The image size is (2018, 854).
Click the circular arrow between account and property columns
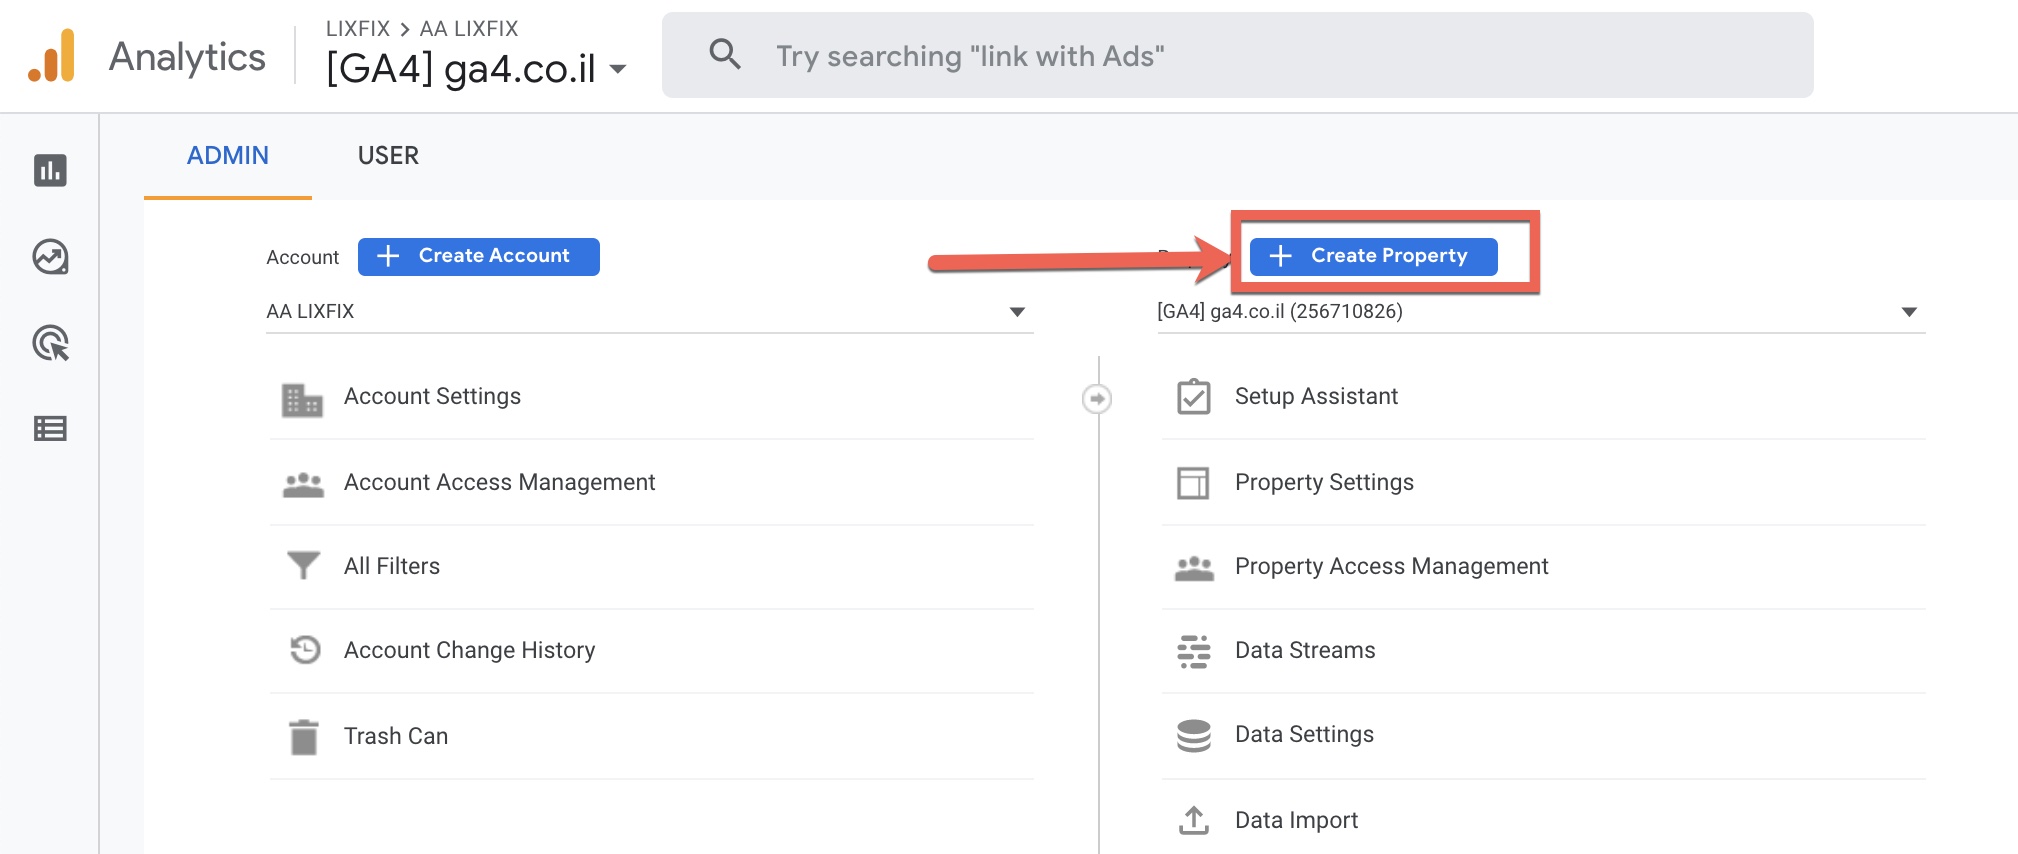click(x=1097, y=399)
